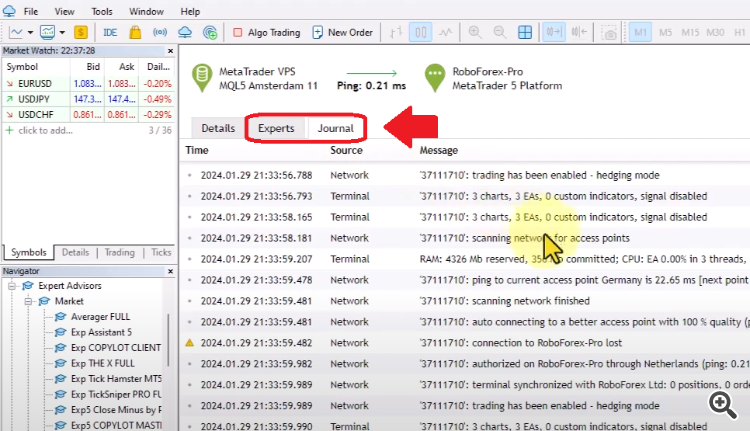
Task: Switch to the Trading tab
Action: point(120,253)
